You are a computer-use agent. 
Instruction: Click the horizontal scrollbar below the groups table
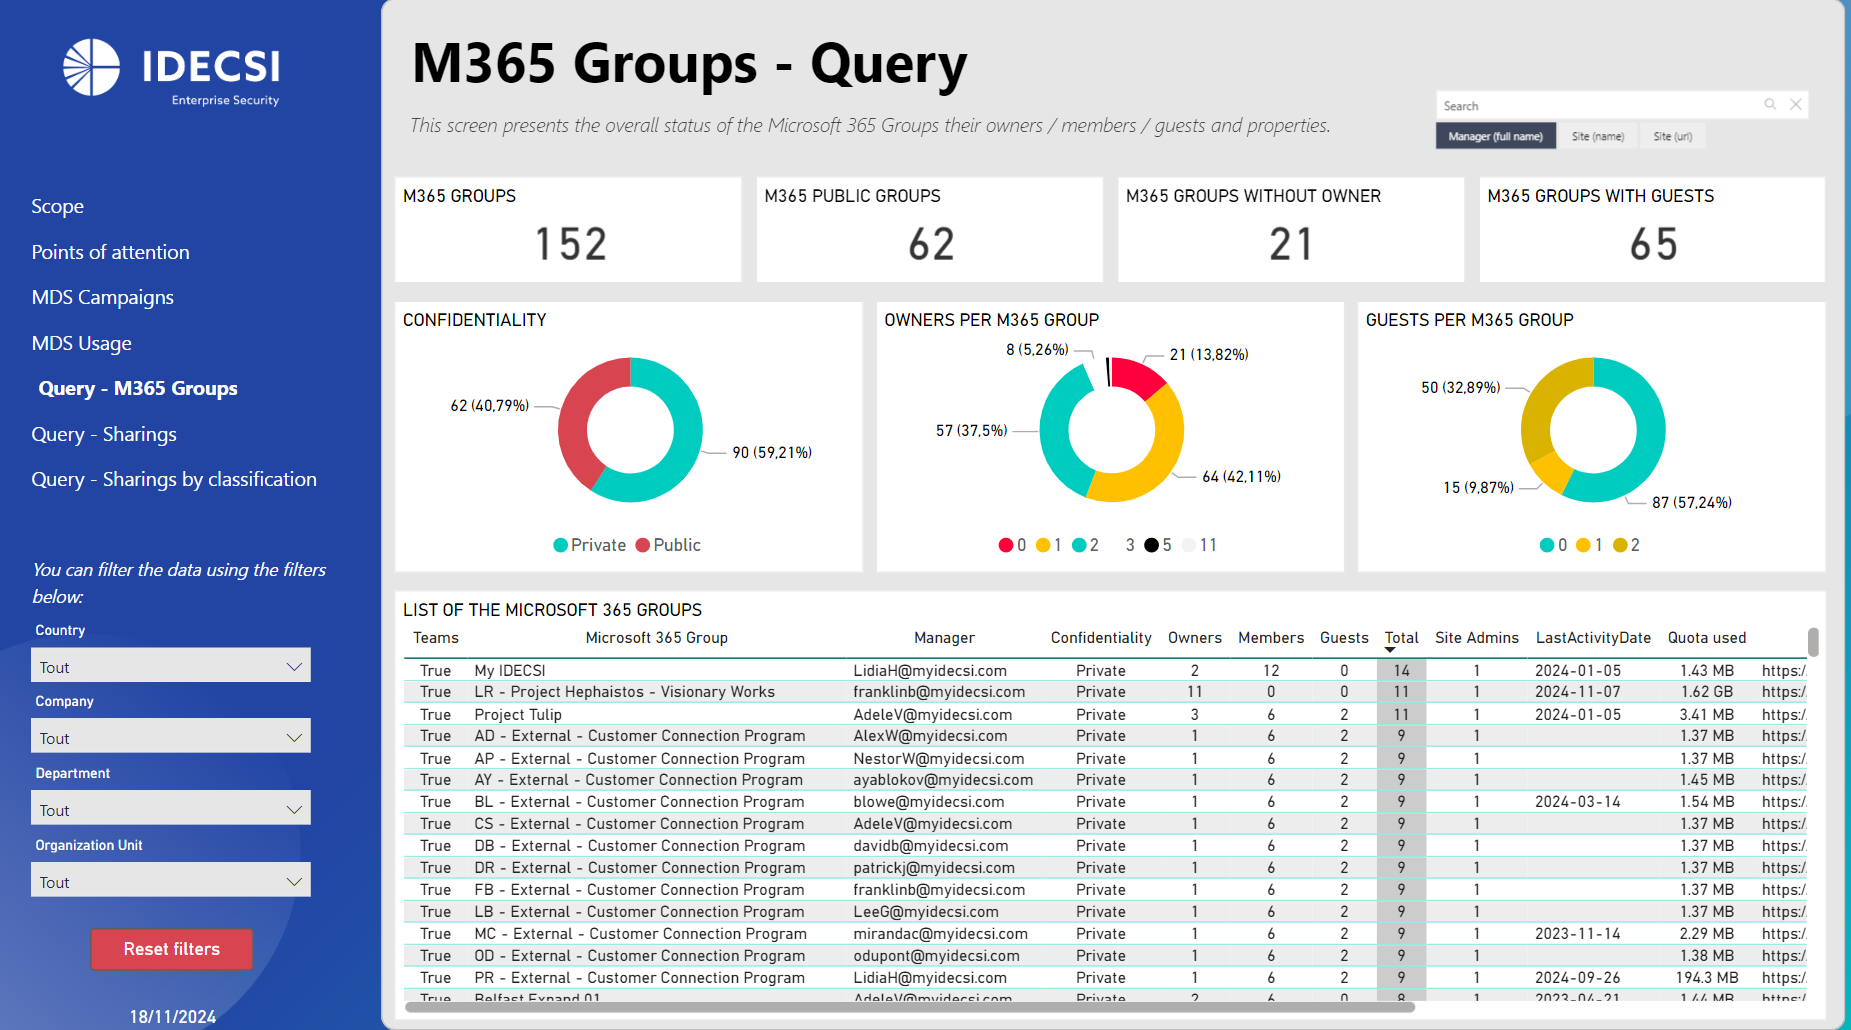click(909, 1007)
